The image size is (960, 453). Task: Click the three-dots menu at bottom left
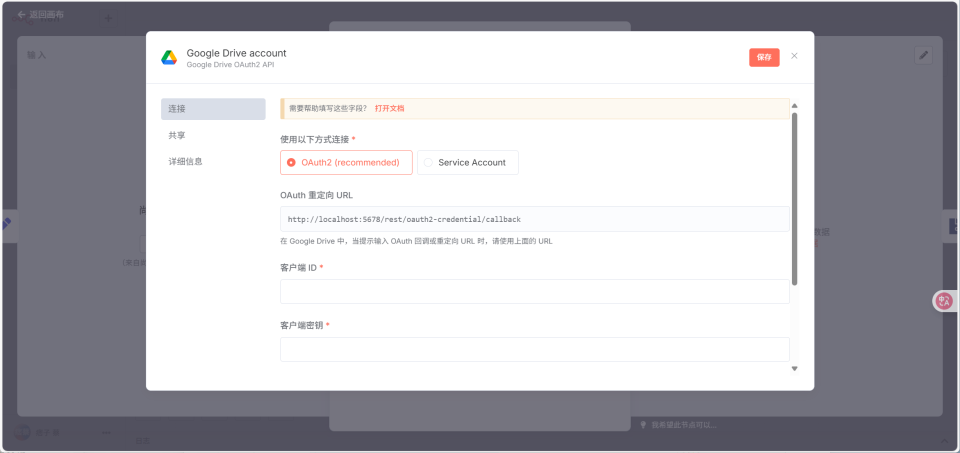point(107,432)
